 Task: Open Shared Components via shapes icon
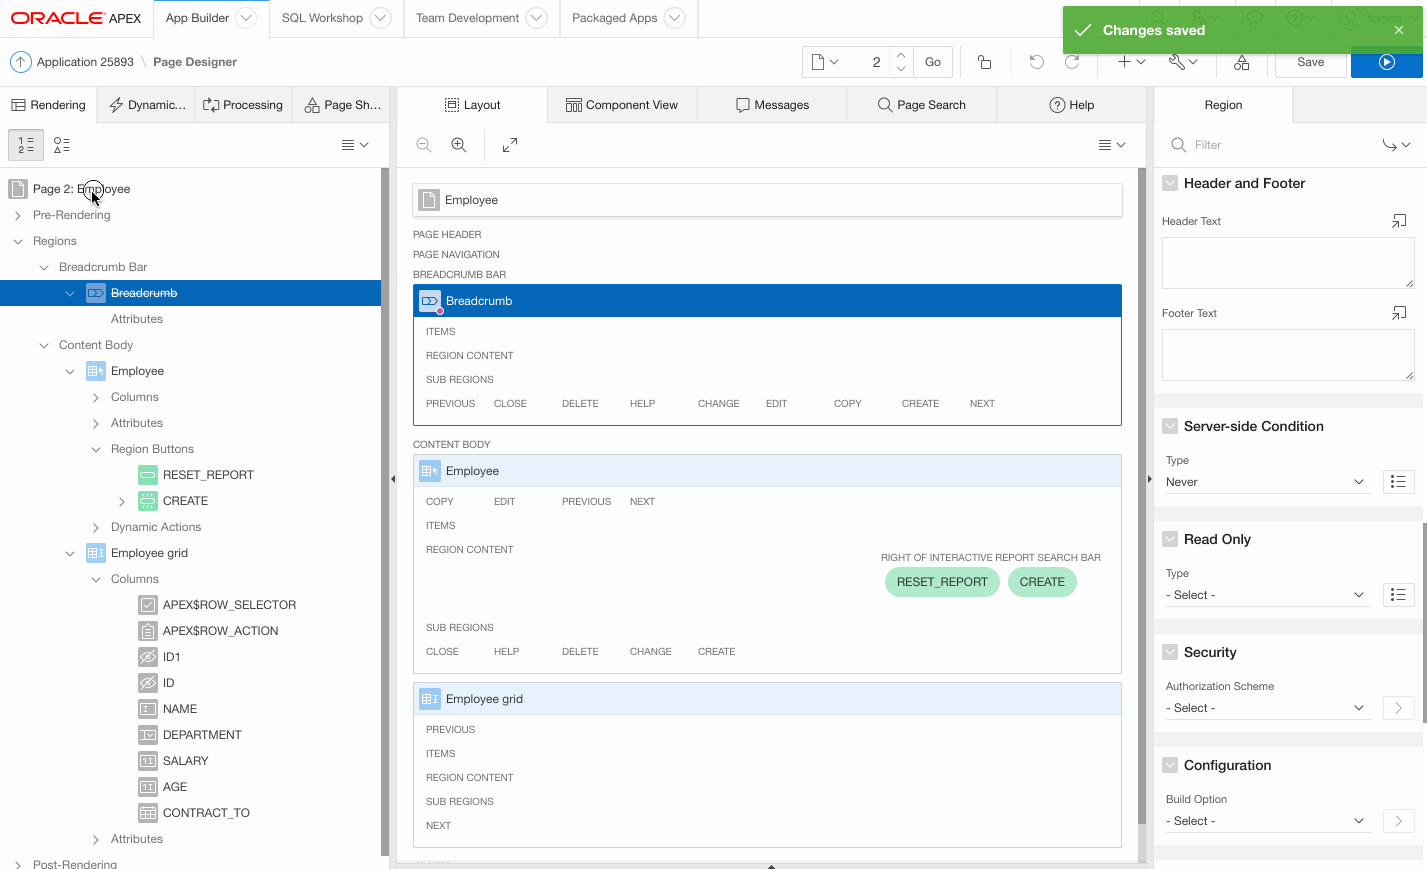click(x=1241, y=62)
